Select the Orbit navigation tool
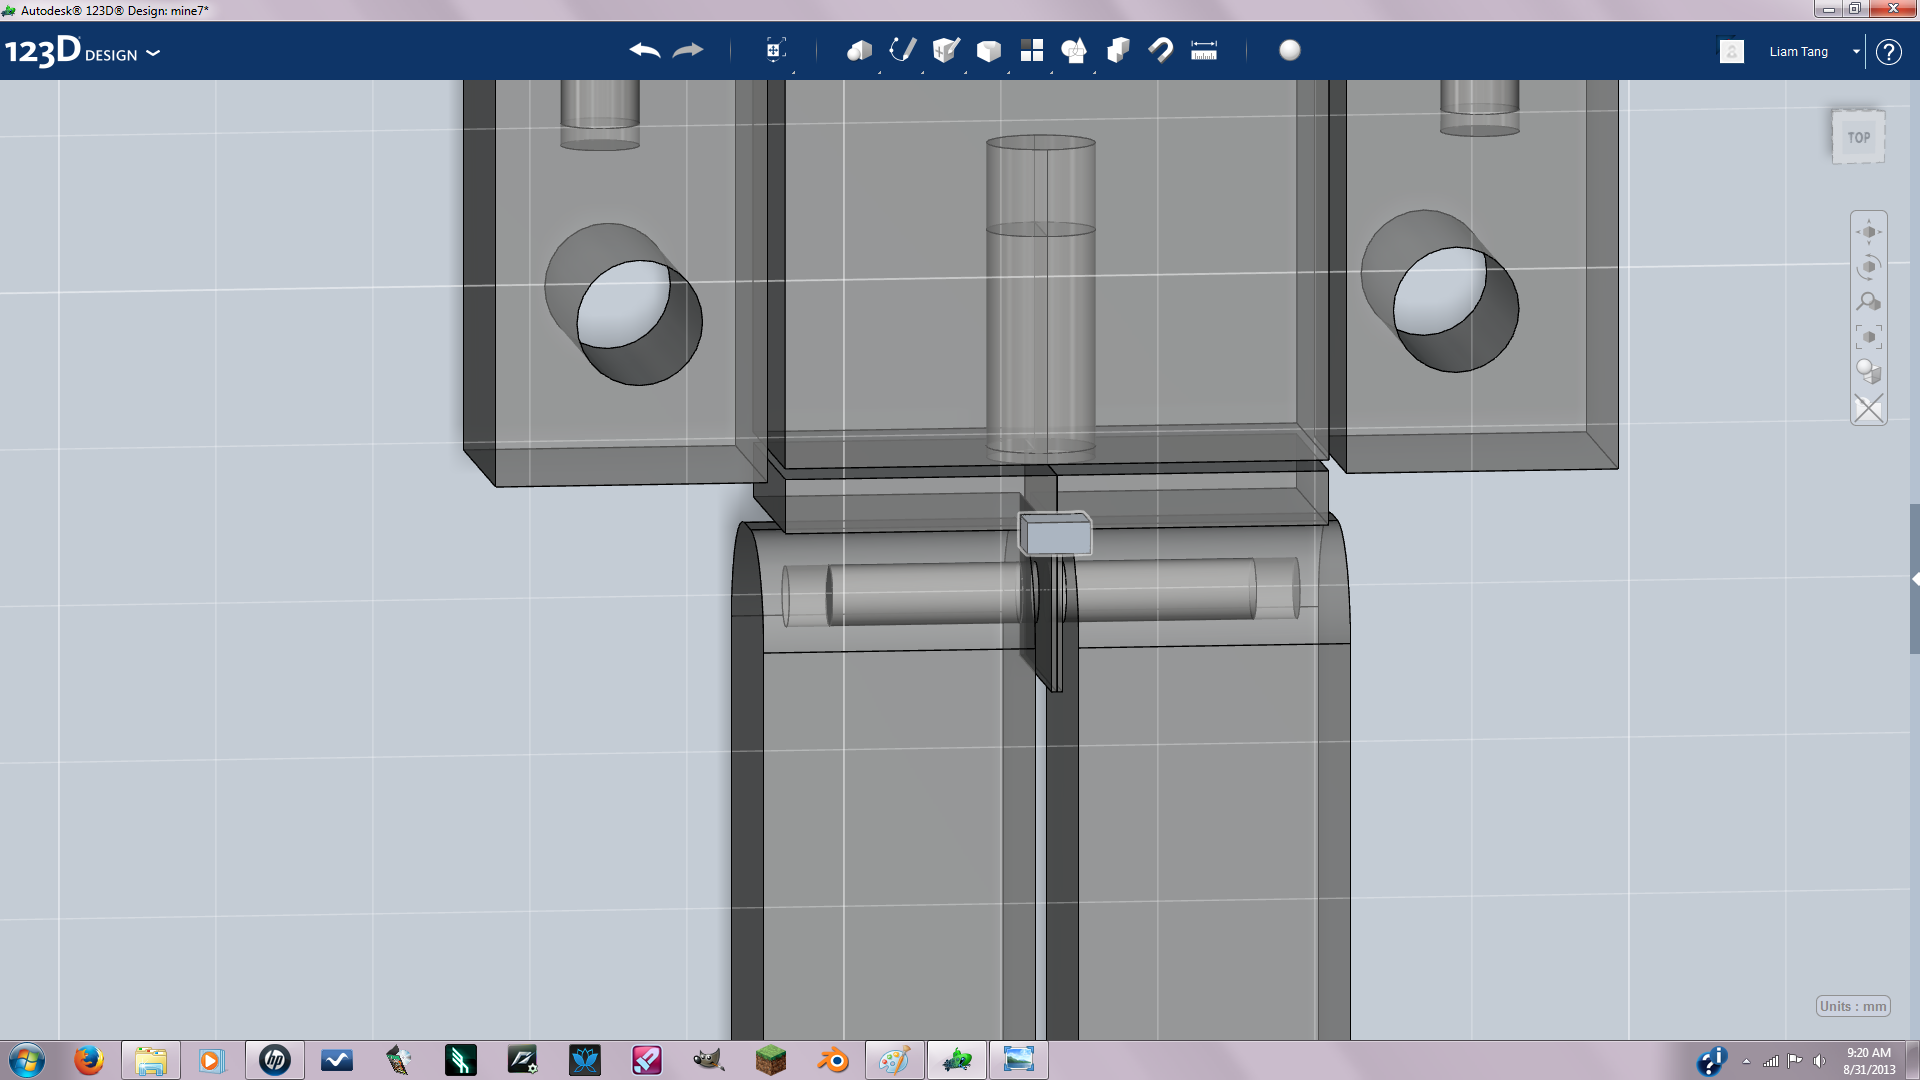 point(1869,267)
